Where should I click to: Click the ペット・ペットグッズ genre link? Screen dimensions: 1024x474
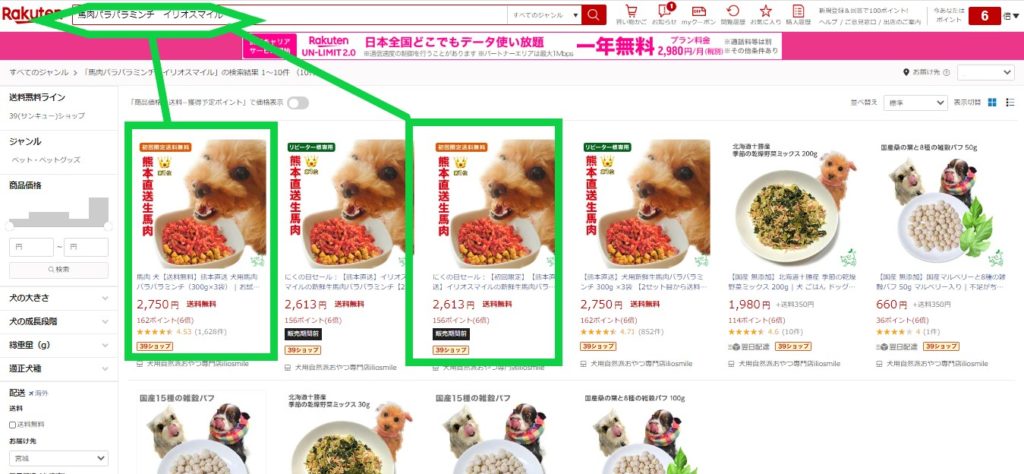46,160
